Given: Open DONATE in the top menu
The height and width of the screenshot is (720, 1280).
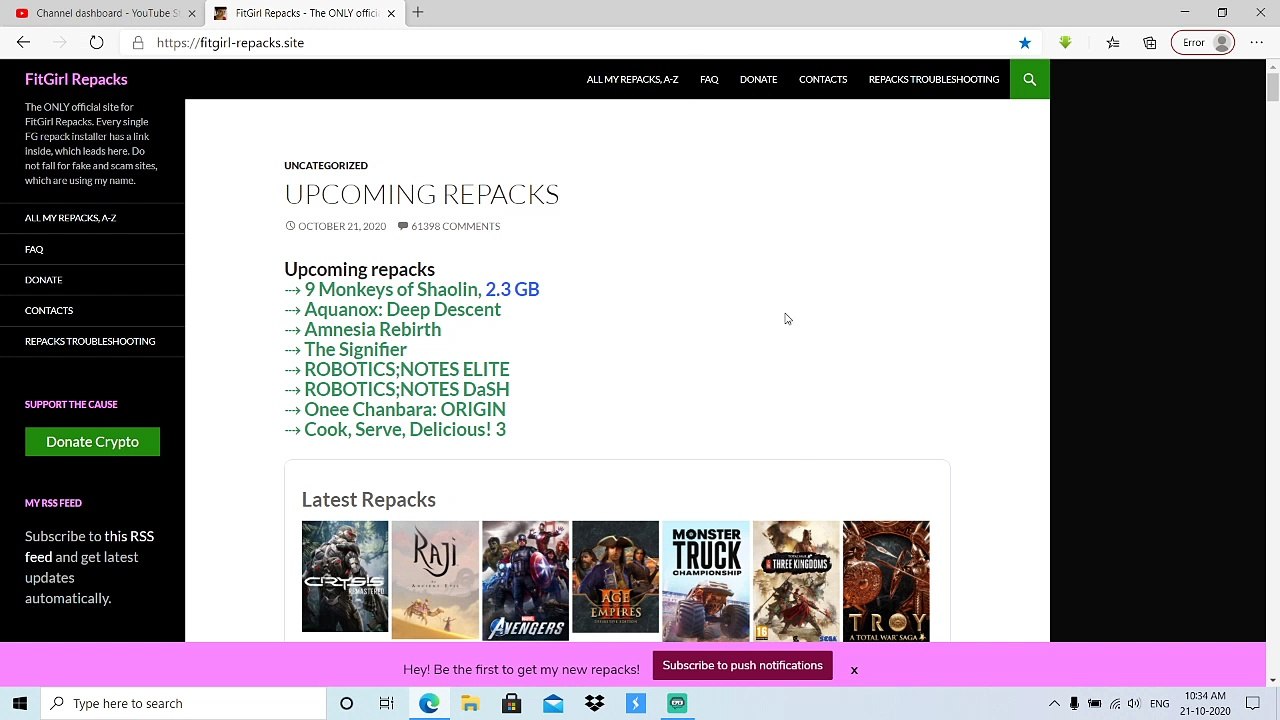Looking at the screenshot, I should pos(758,79).
